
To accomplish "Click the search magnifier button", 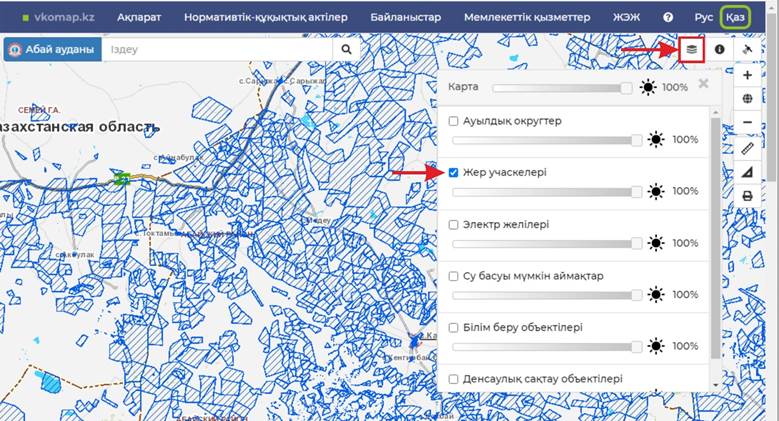I will [347, 49].
